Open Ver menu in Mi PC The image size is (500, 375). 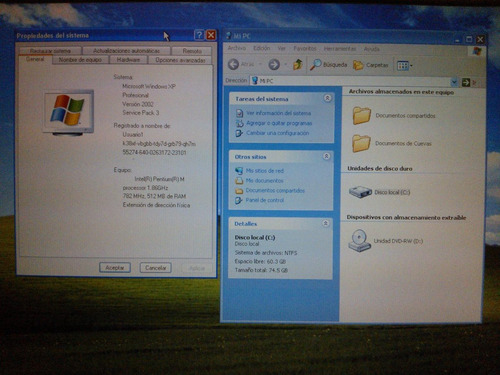282,48
